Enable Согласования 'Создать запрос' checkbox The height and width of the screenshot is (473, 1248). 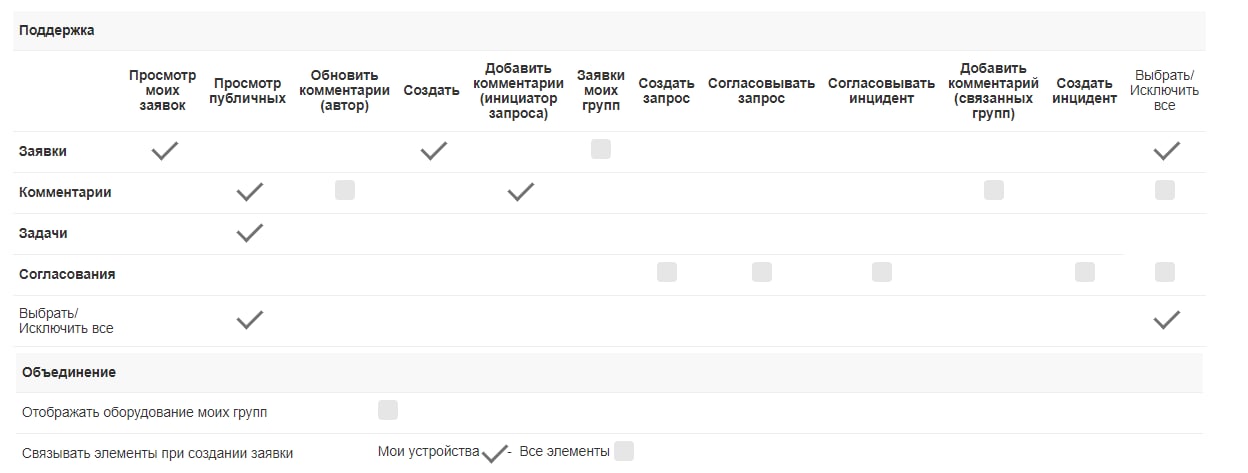(x=667, y=272)
